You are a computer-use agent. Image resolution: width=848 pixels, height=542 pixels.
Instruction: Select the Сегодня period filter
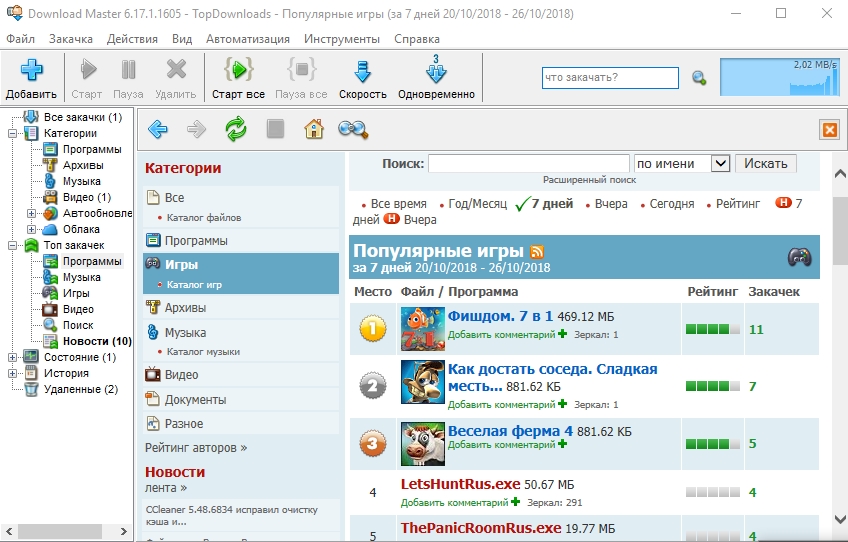tap(672, 204)
